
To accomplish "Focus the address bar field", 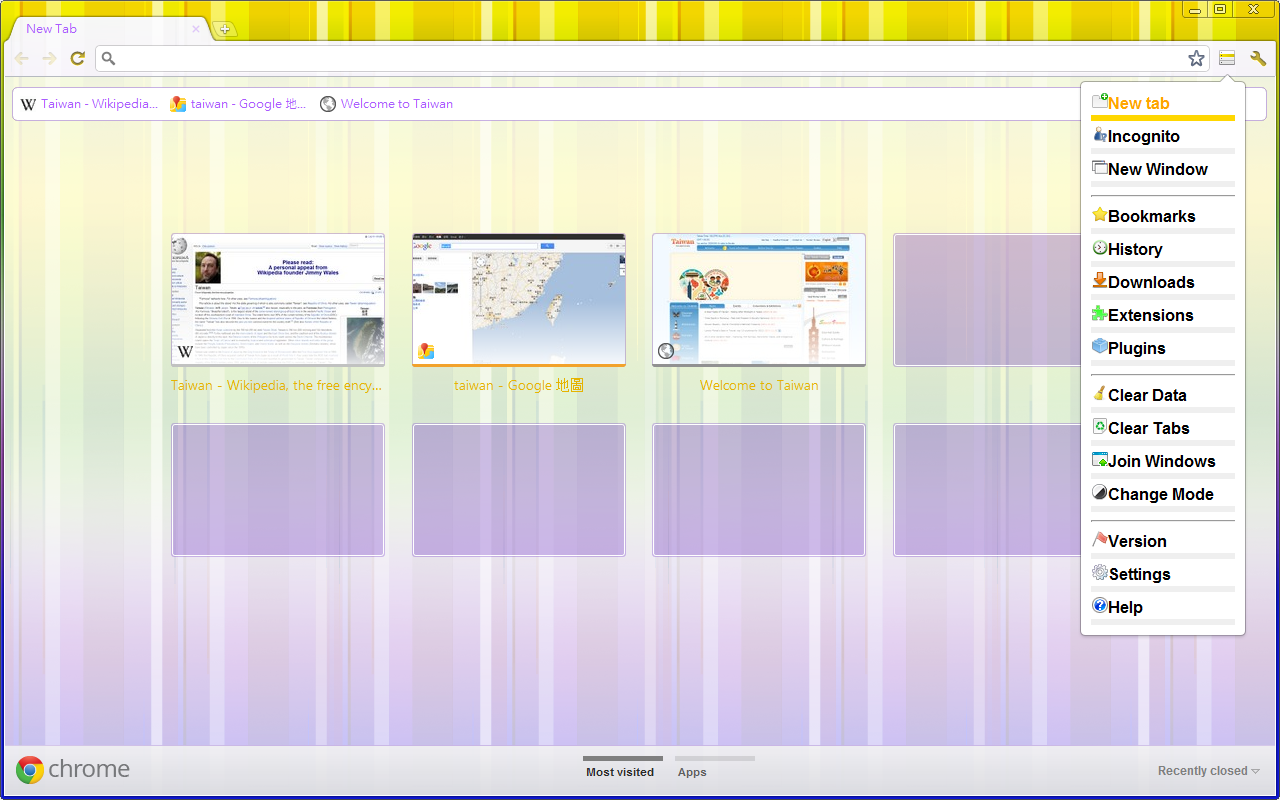I will pyautogui.click(x=652, y=59).
